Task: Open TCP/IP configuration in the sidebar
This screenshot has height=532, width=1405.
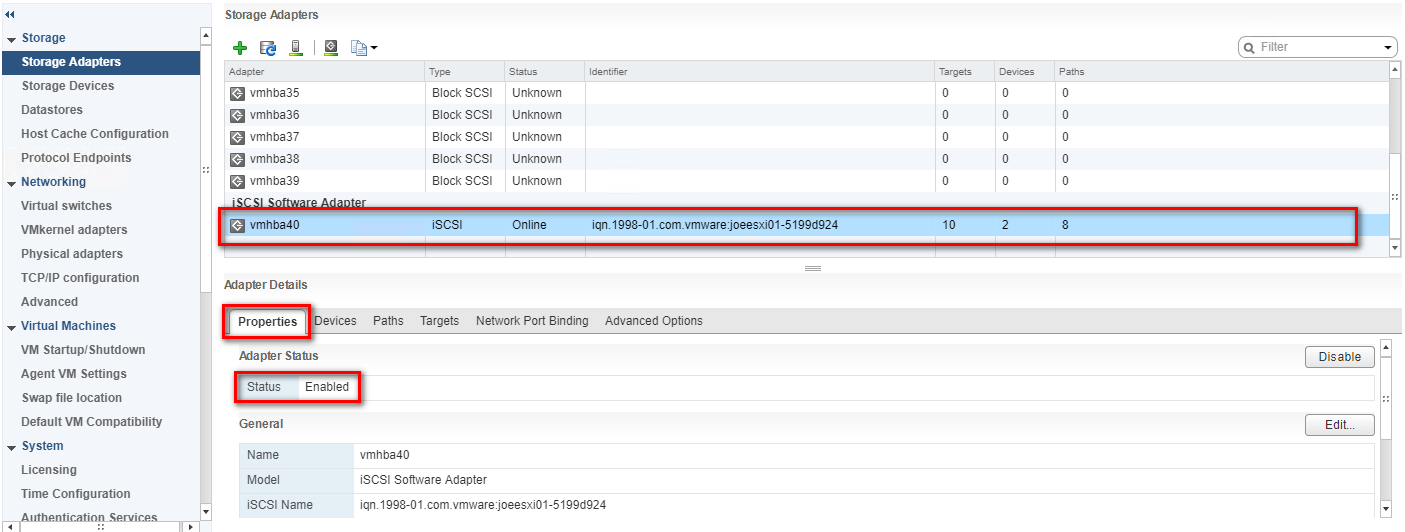Action: click(80, 278)
